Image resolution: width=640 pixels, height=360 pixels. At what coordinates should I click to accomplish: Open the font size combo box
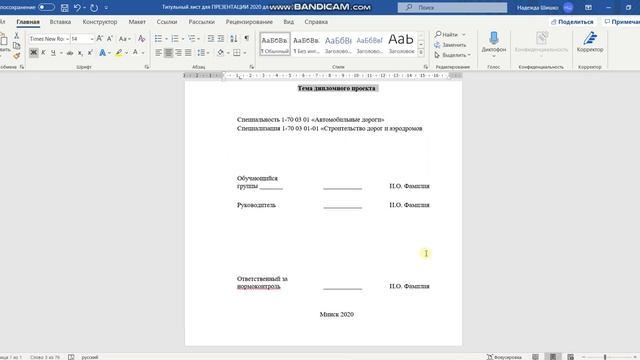tap(82, 39)
